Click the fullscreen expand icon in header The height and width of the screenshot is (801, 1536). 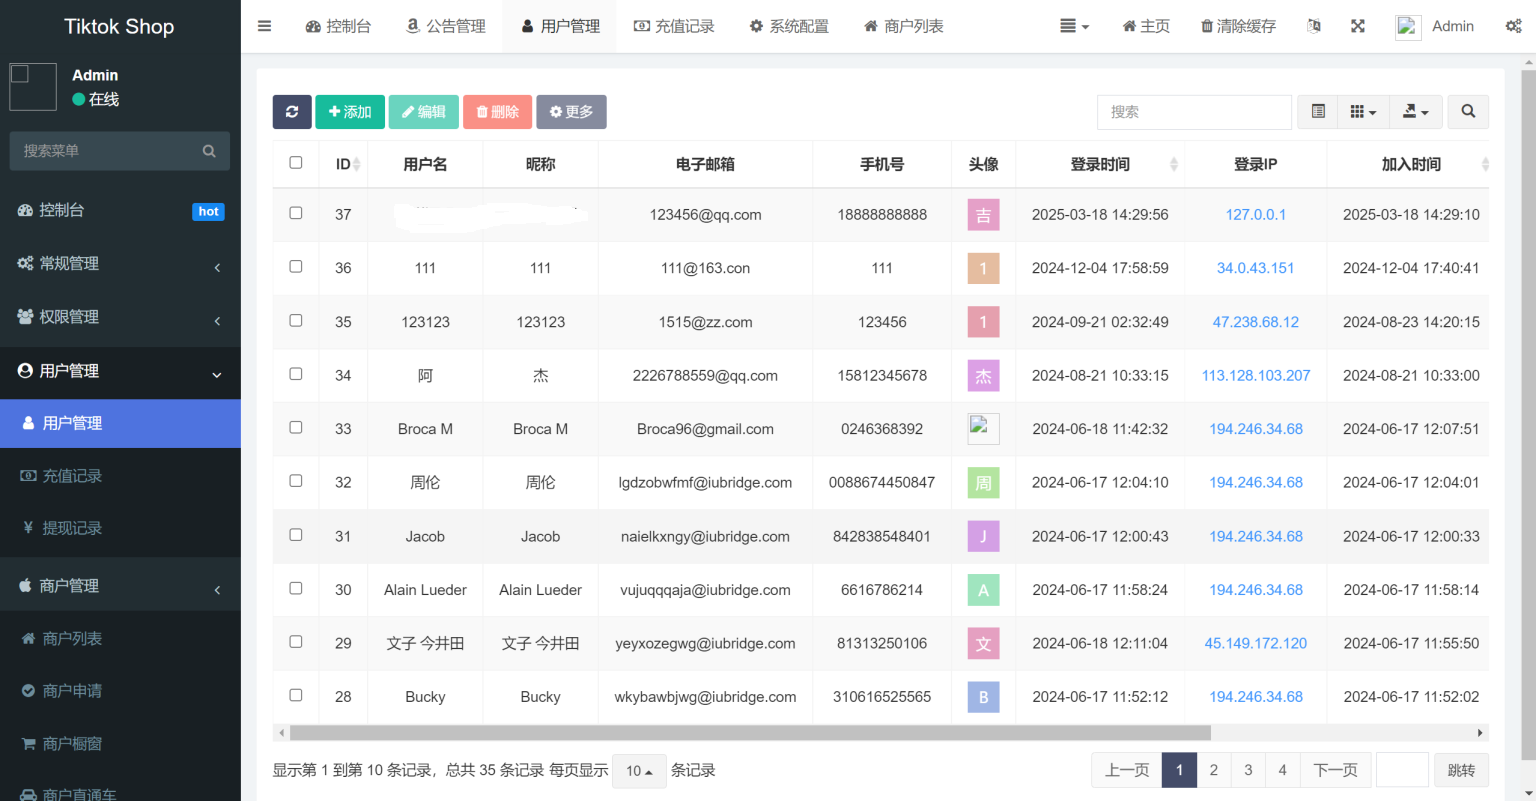coord(1357,26)
